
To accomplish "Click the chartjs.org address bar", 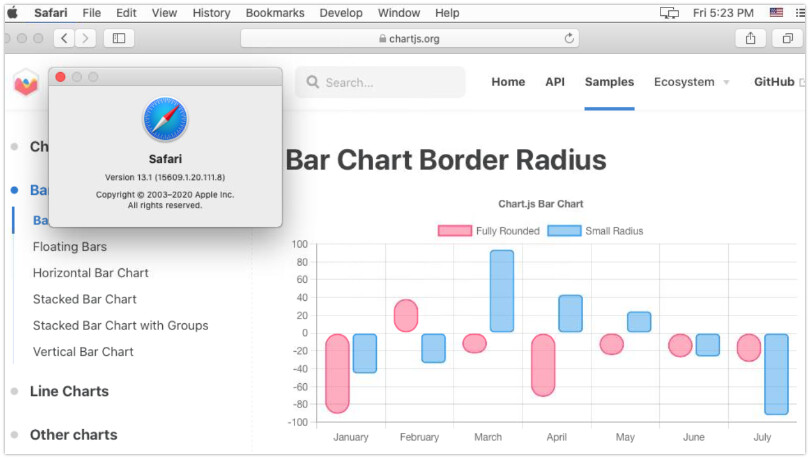I will pos(409,39).
